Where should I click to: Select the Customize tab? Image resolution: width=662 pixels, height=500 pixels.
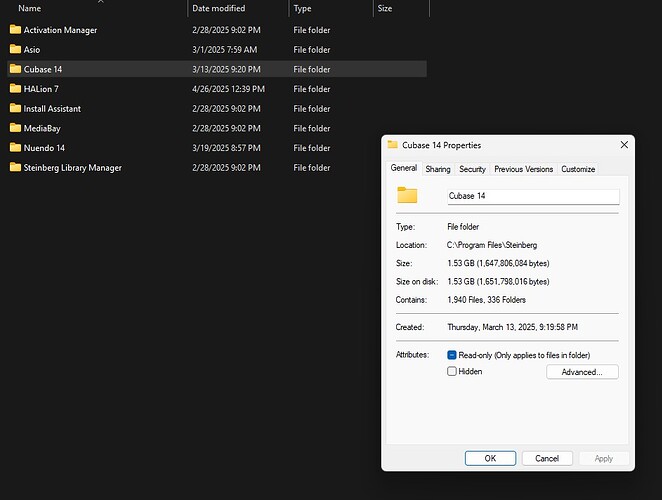point(578,169)
